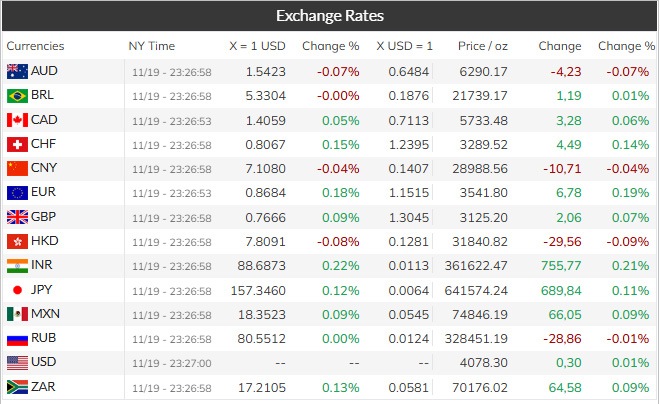Click the Chinese flag icon
Image resolution: width=660 pixels, height=404 pixels.
coord(17,169)
